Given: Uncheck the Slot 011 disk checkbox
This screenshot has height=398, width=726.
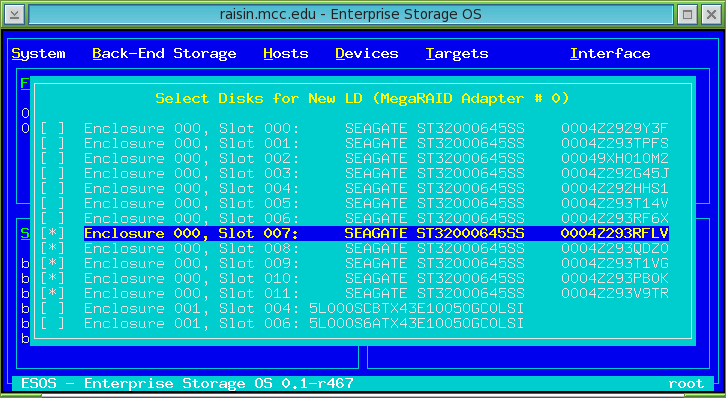Looking at the screenshot, I should pyautogui.click(x=52, y=293).
